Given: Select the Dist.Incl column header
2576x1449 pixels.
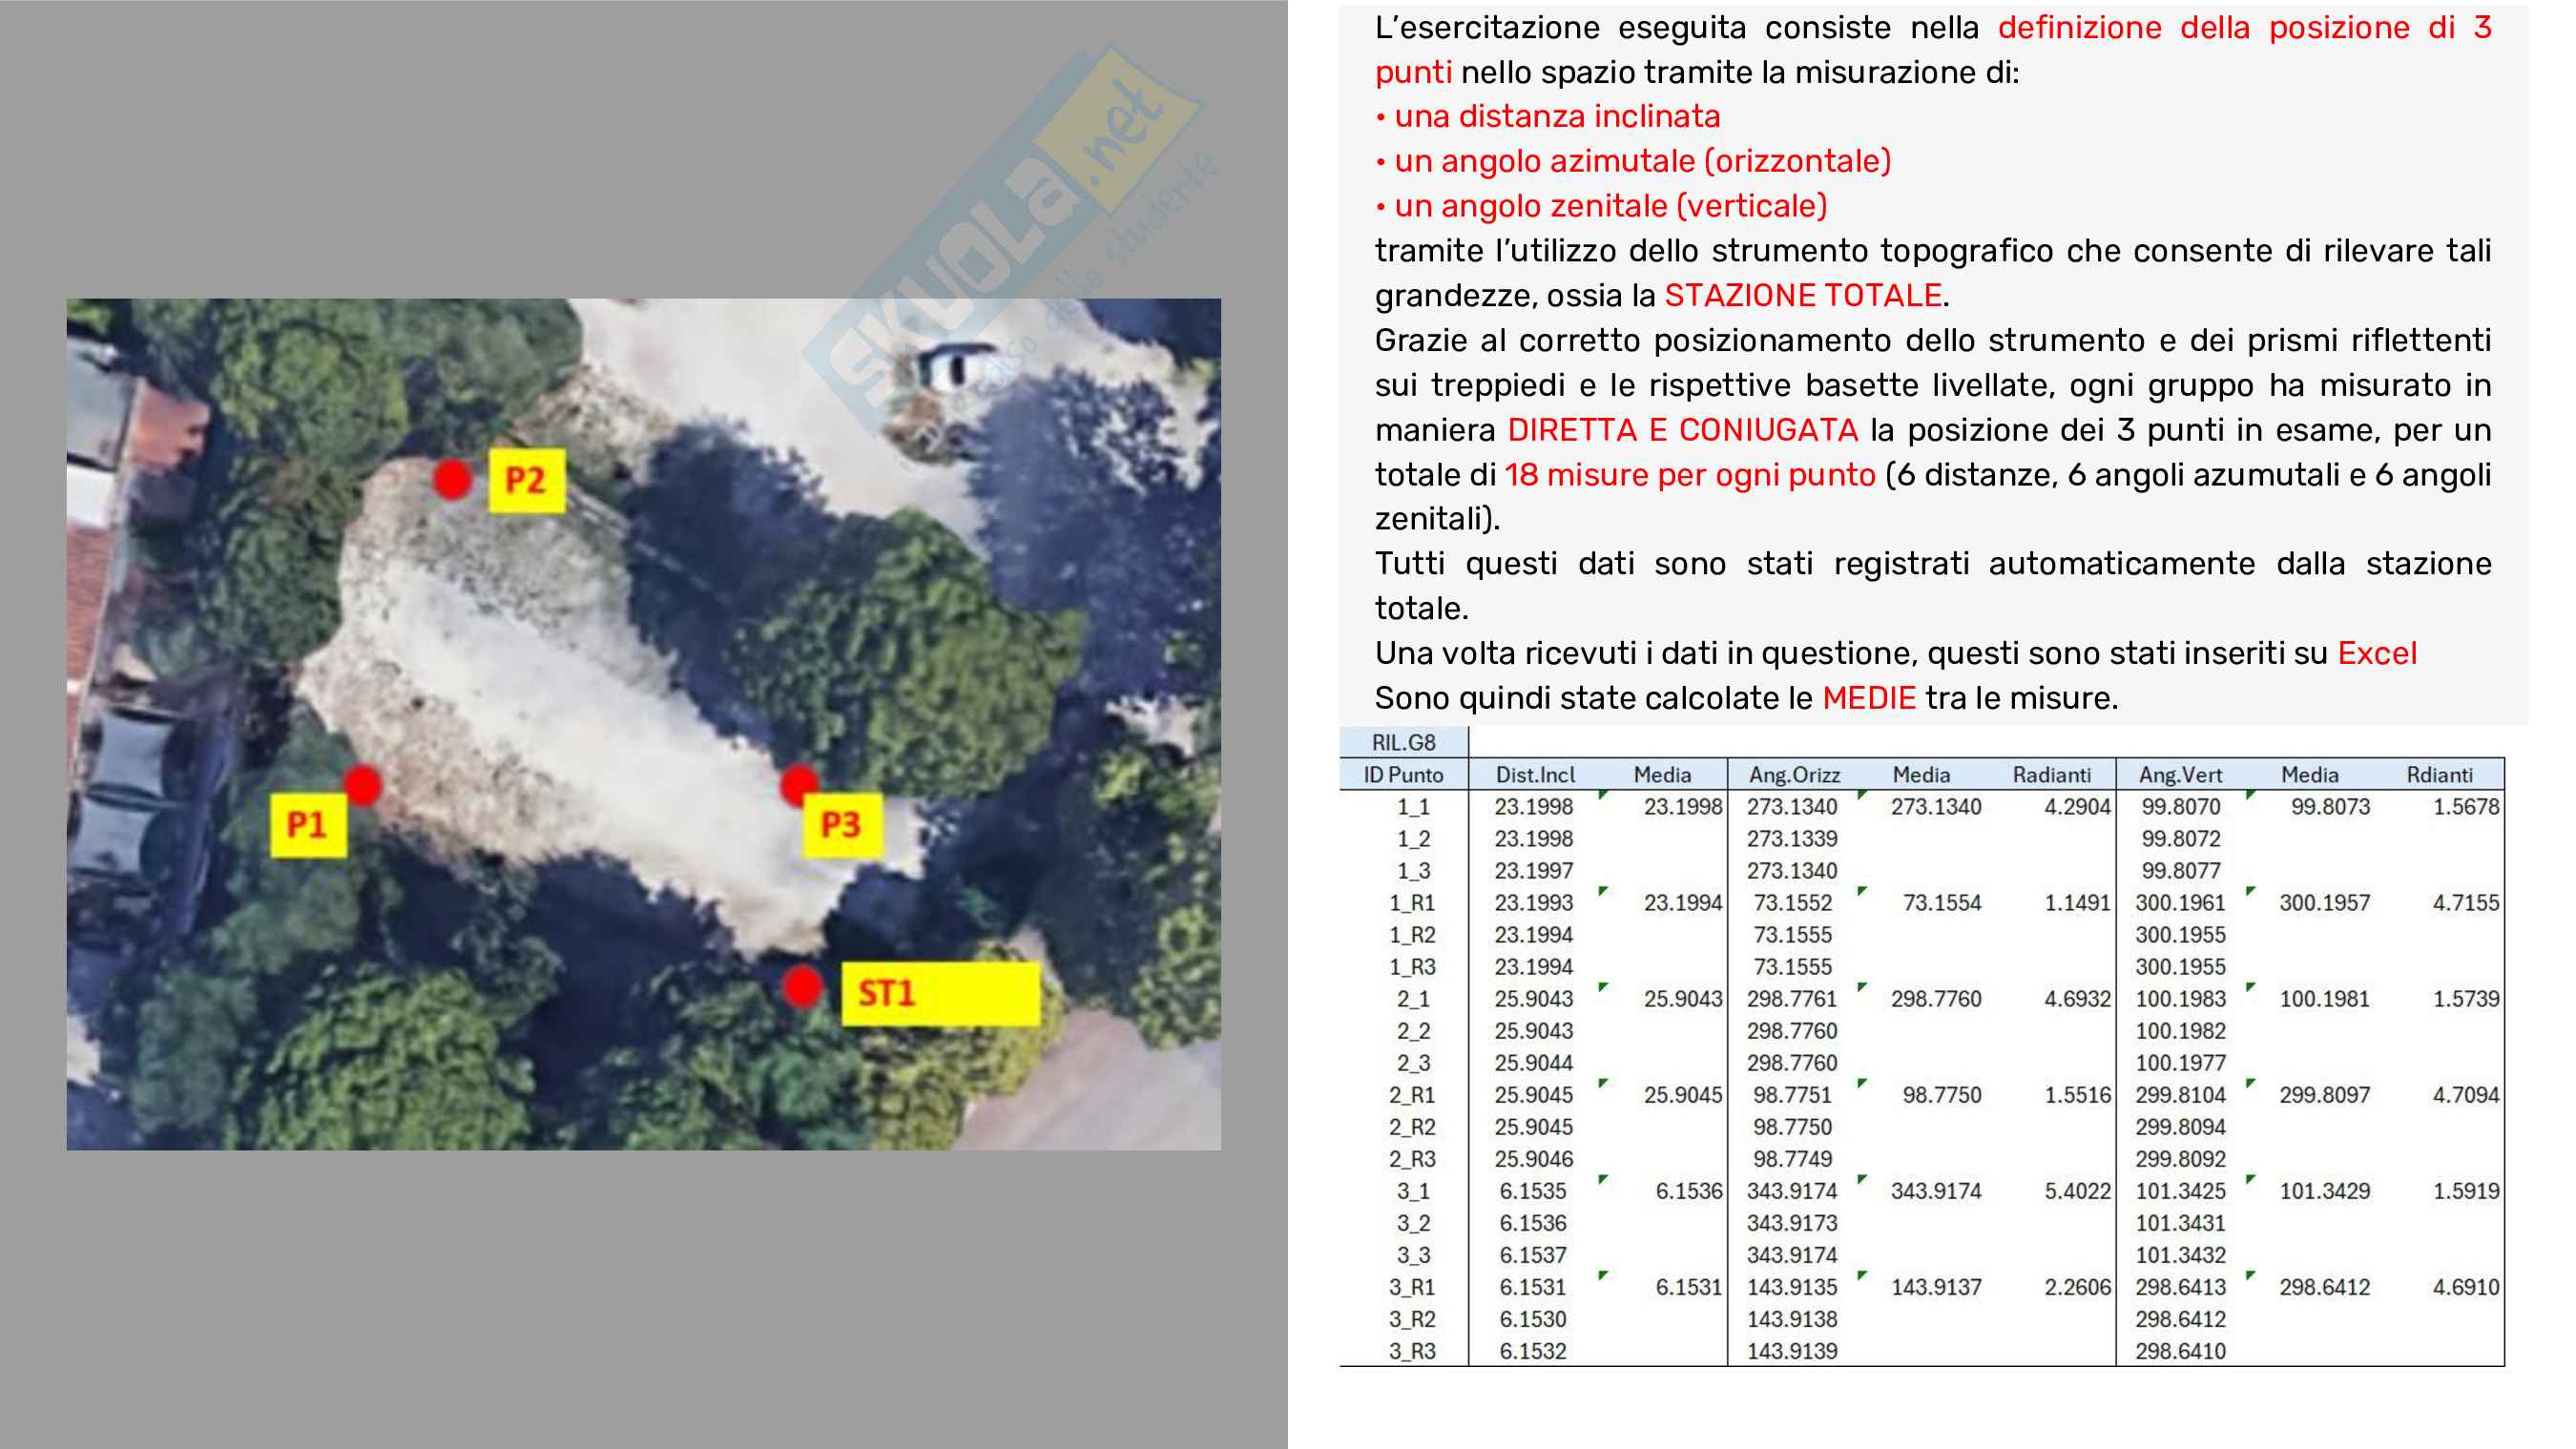Looking at the screenshot, I should [1534, 774].
